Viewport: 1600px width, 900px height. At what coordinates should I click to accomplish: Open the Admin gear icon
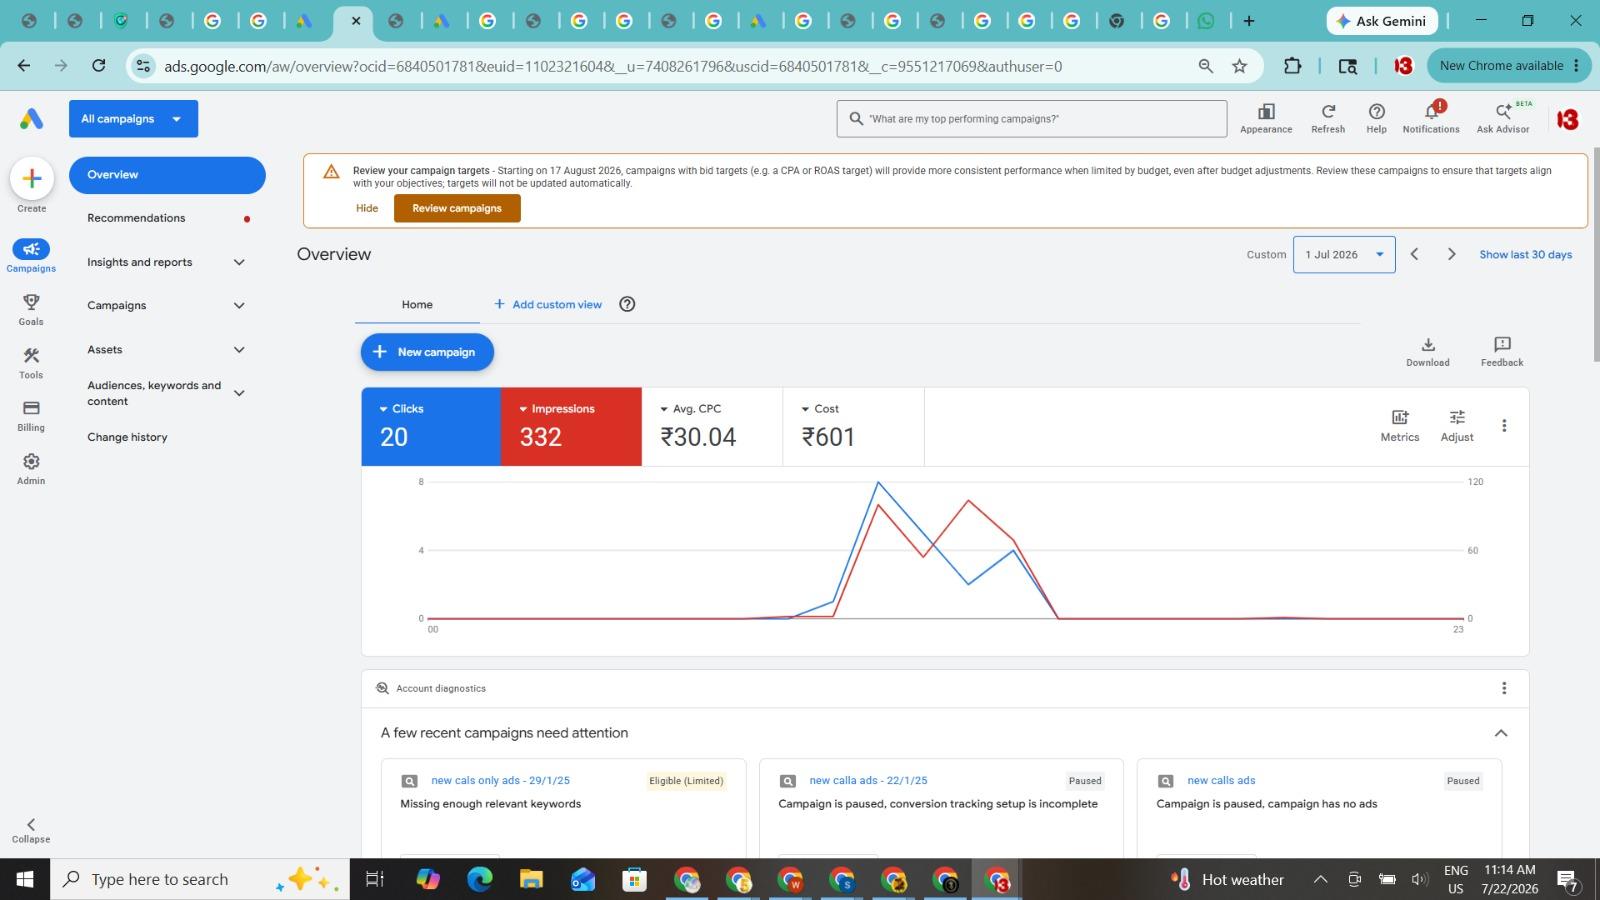click(31, 461)
